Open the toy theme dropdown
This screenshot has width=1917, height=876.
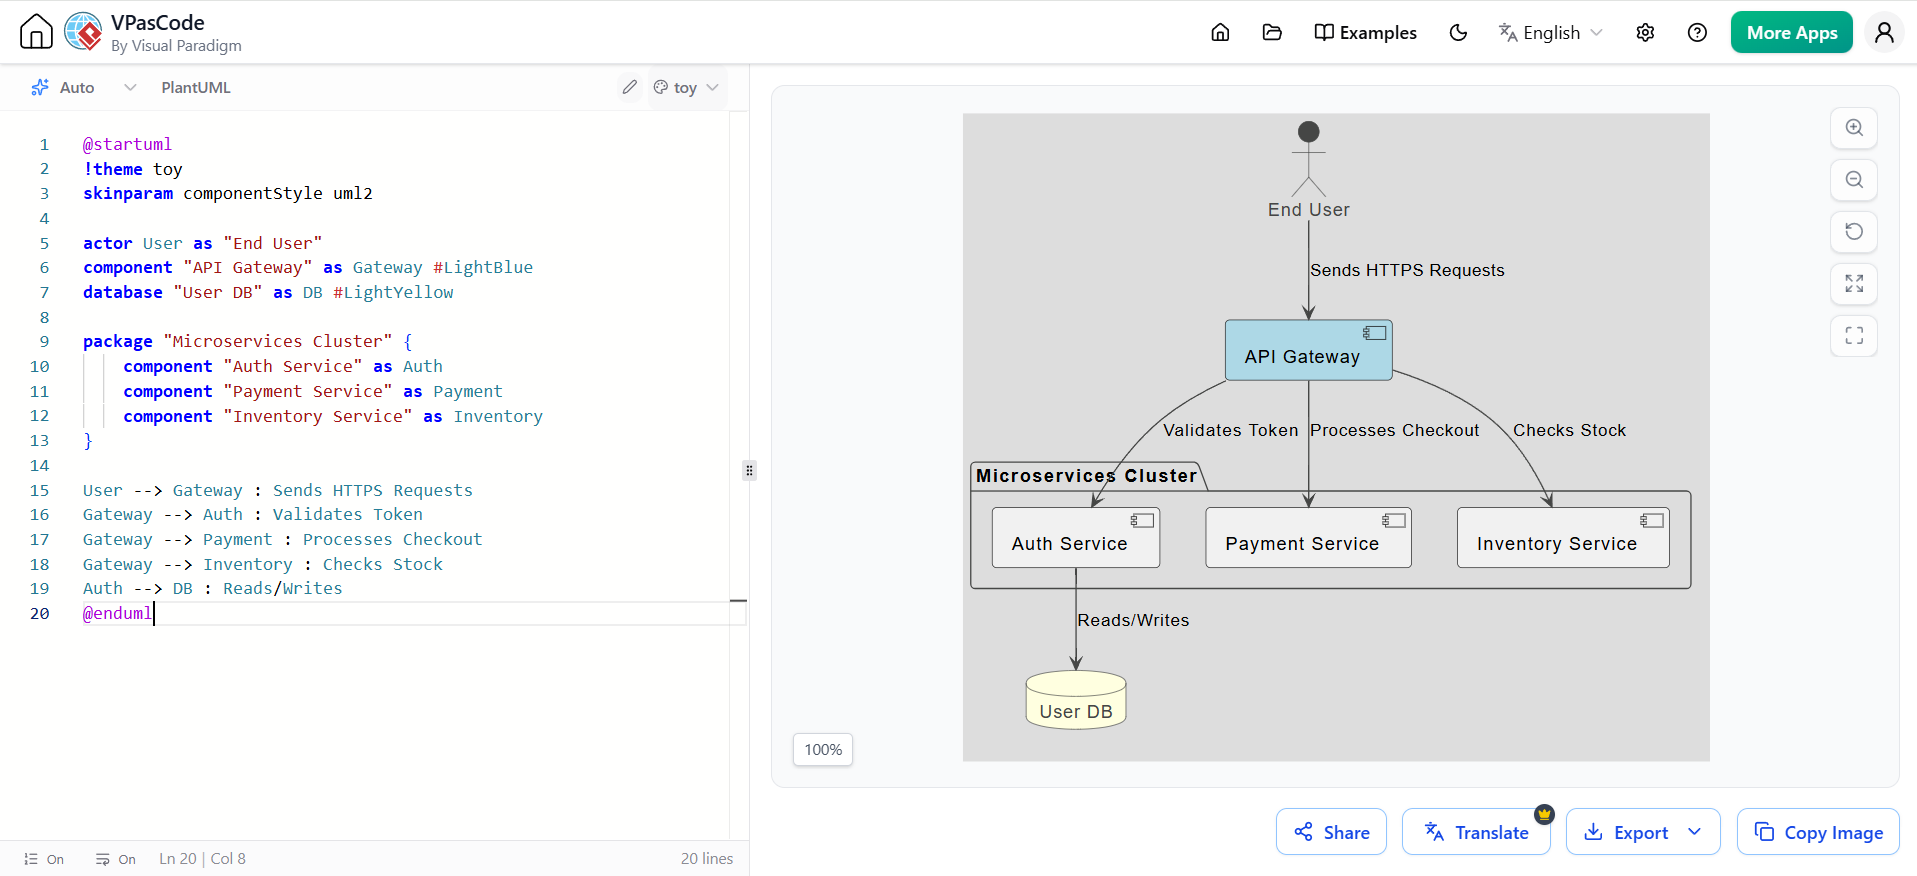[686, 88]
